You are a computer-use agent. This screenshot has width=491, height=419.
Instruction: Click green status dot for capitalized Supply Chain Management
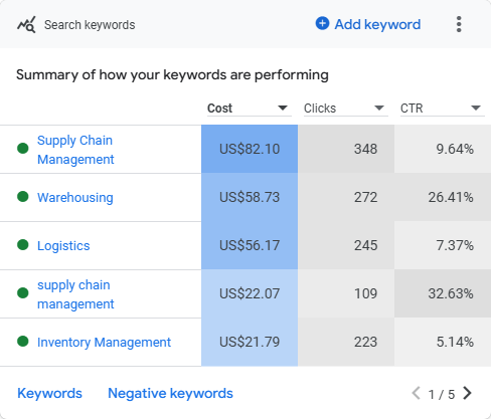point(23,148)
